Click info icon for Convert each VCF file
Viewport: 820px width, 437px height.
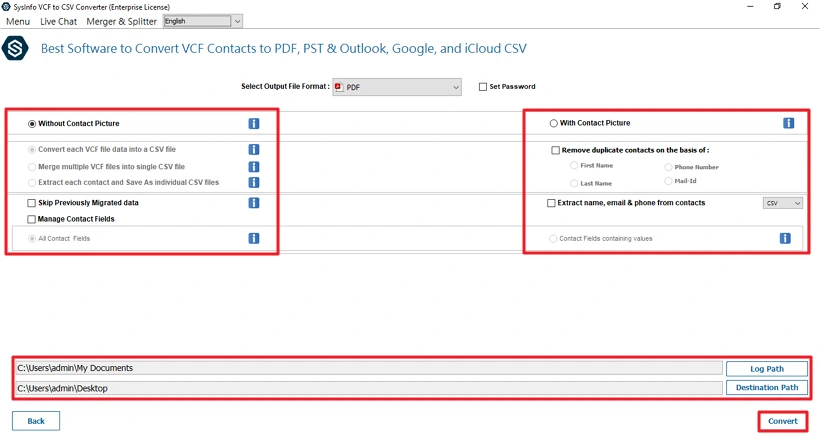[x=254, y=150]
